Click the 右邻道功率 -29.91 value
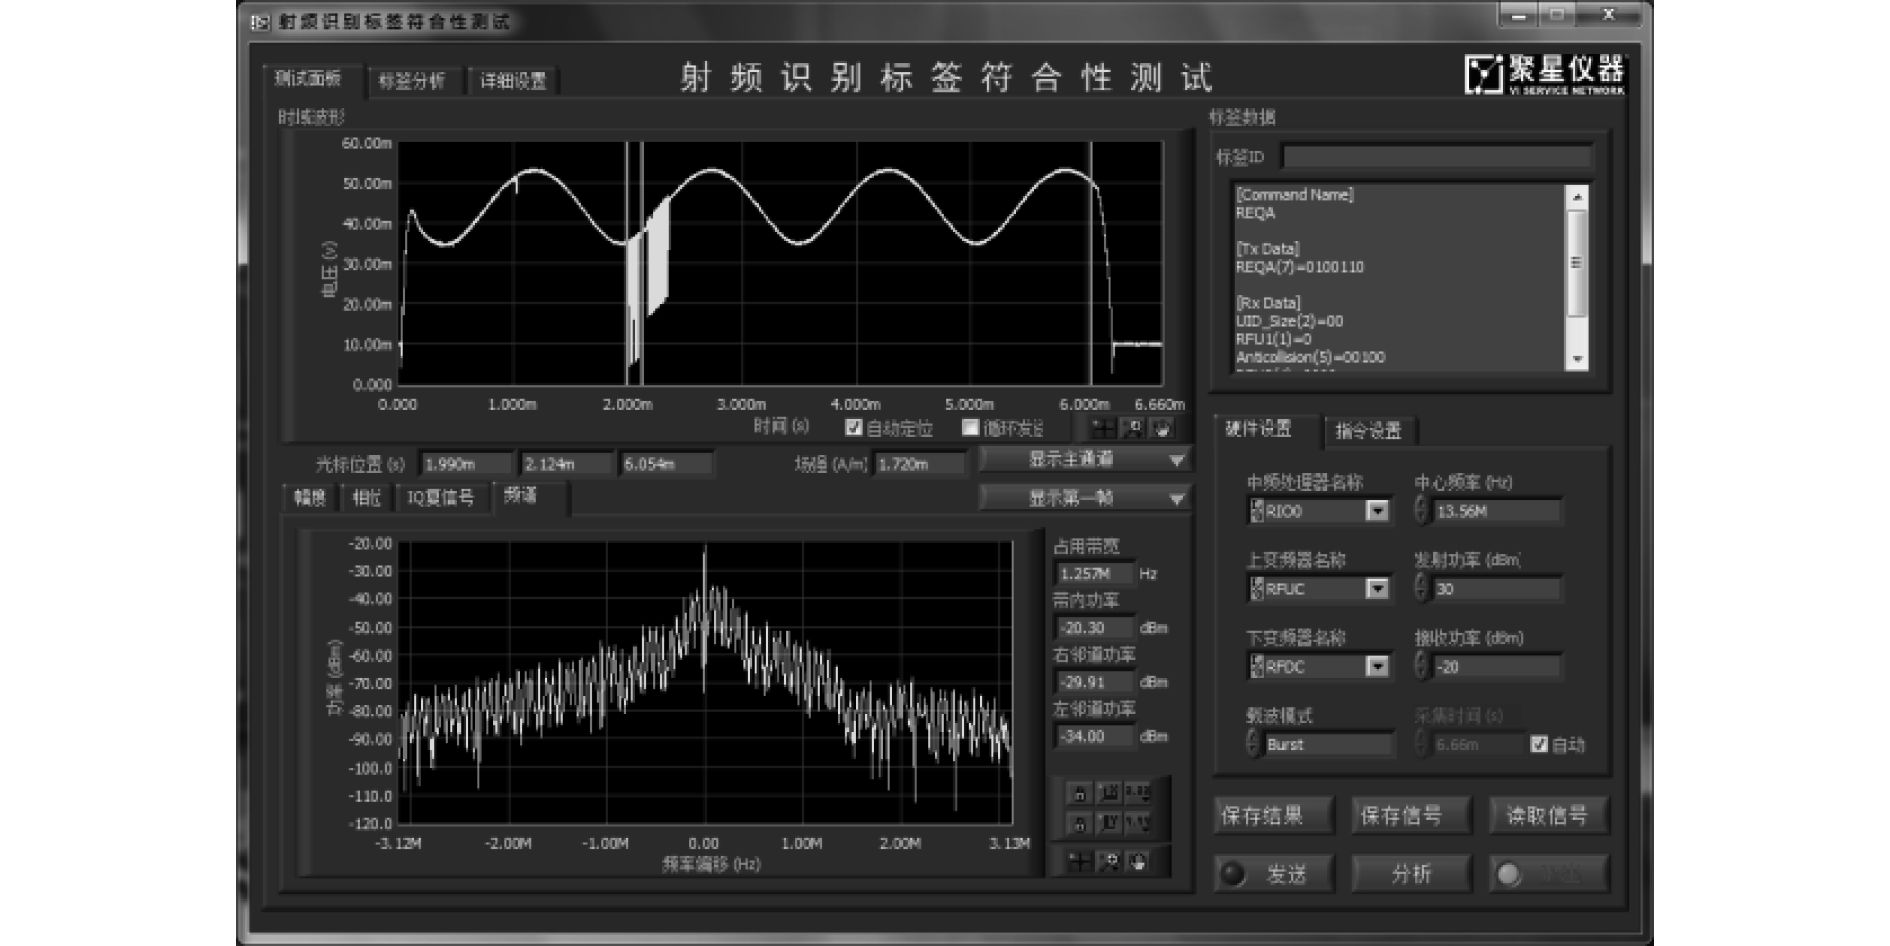The height and width of the screenshot is (946, 1890). tap(1095, 682)
